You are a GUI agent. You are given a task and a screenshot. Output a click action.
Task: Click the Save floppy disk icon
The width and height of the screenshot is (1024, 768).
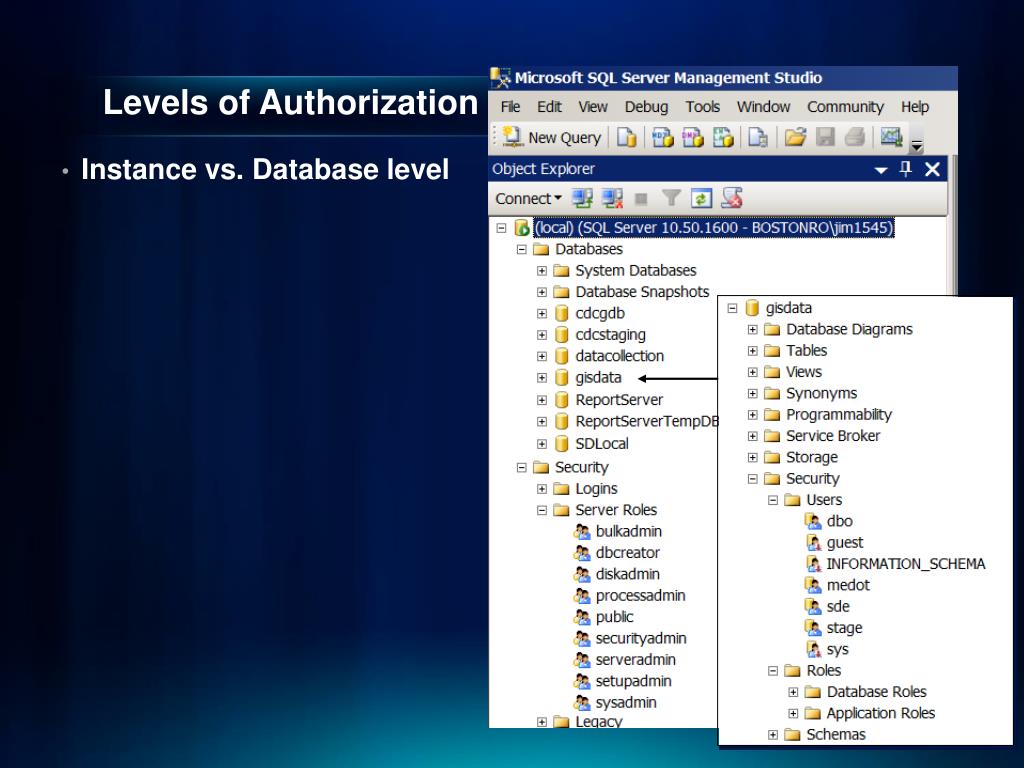(825, 137)
